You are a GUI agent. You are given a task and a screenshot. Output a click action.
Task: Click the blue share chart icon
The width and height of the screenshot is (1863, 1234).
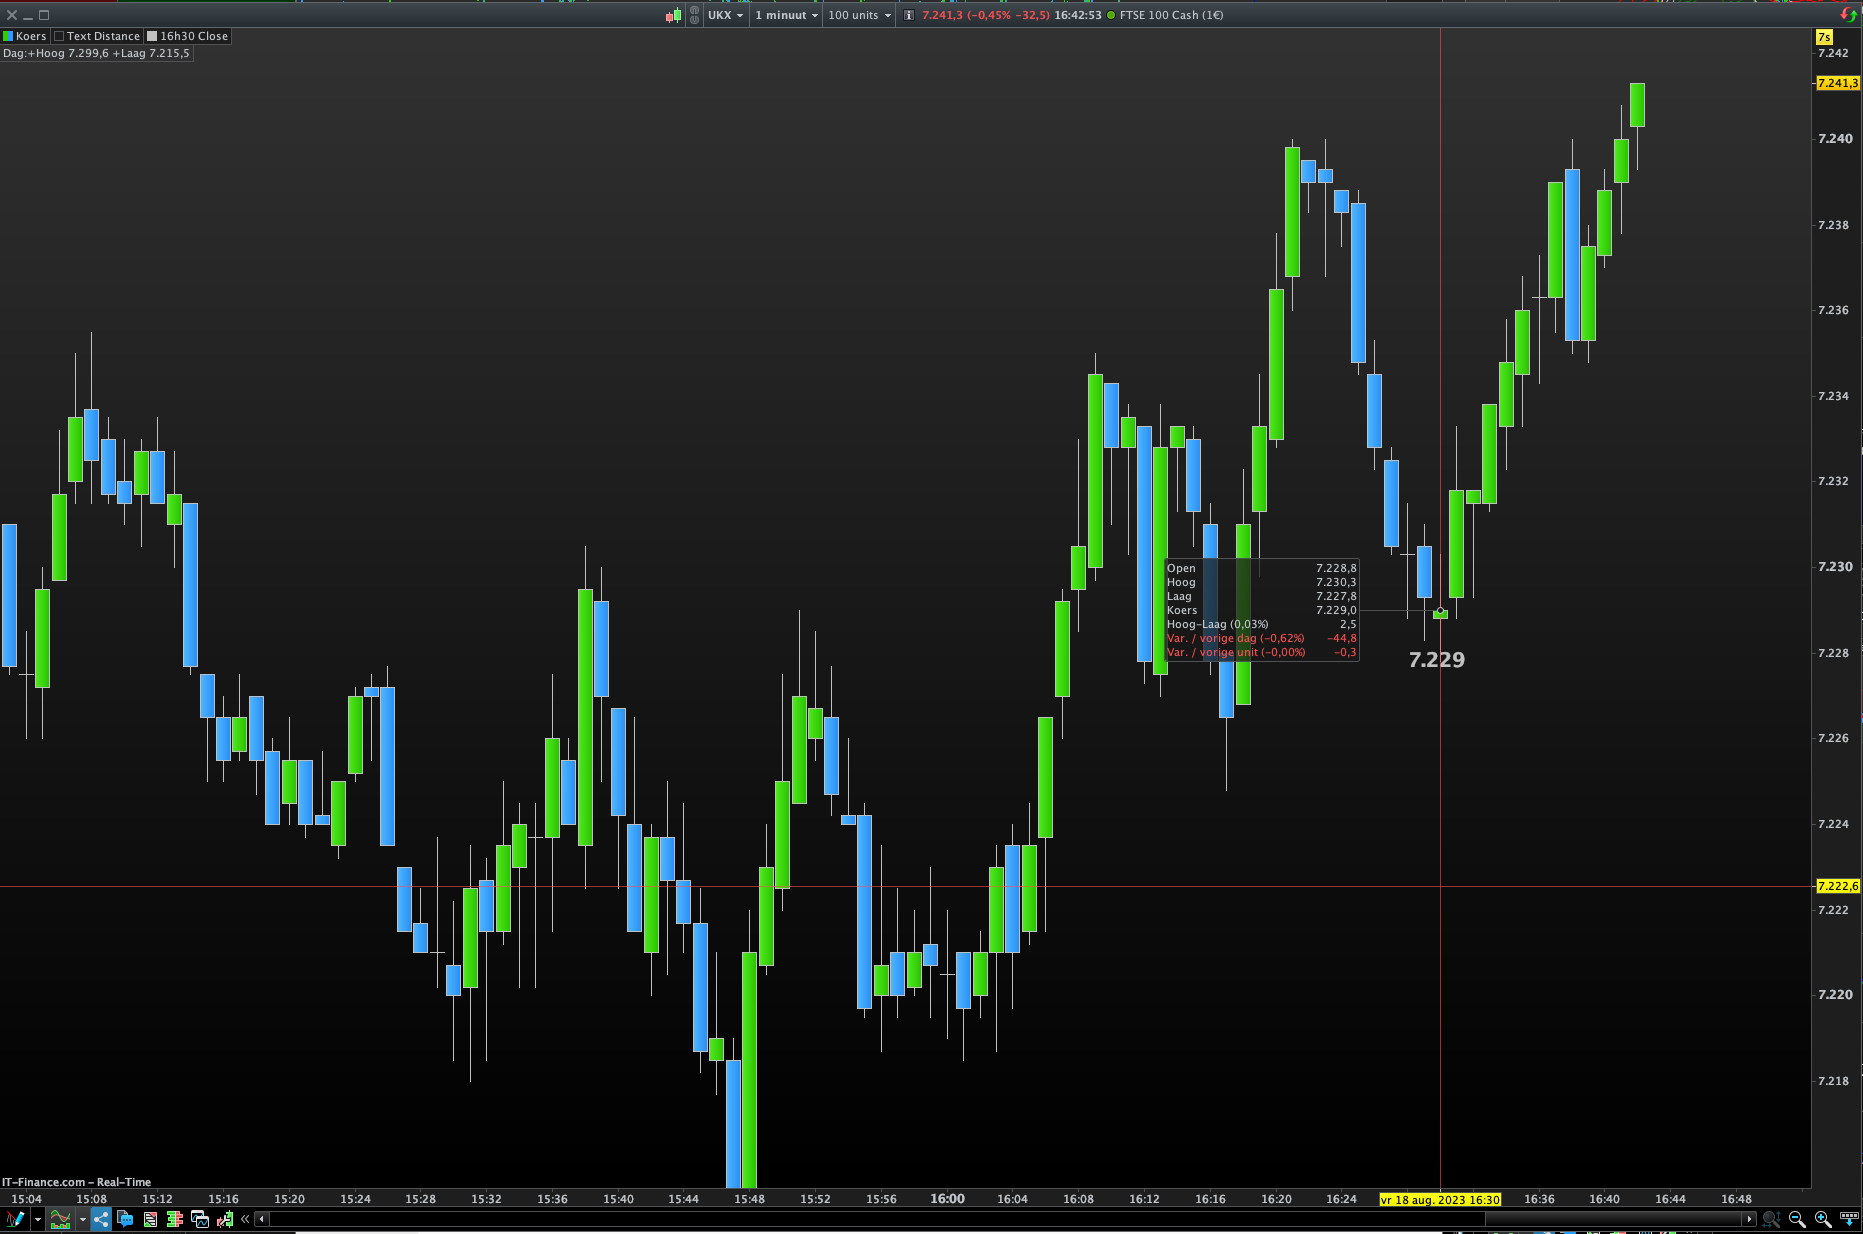click(101, 1219)
